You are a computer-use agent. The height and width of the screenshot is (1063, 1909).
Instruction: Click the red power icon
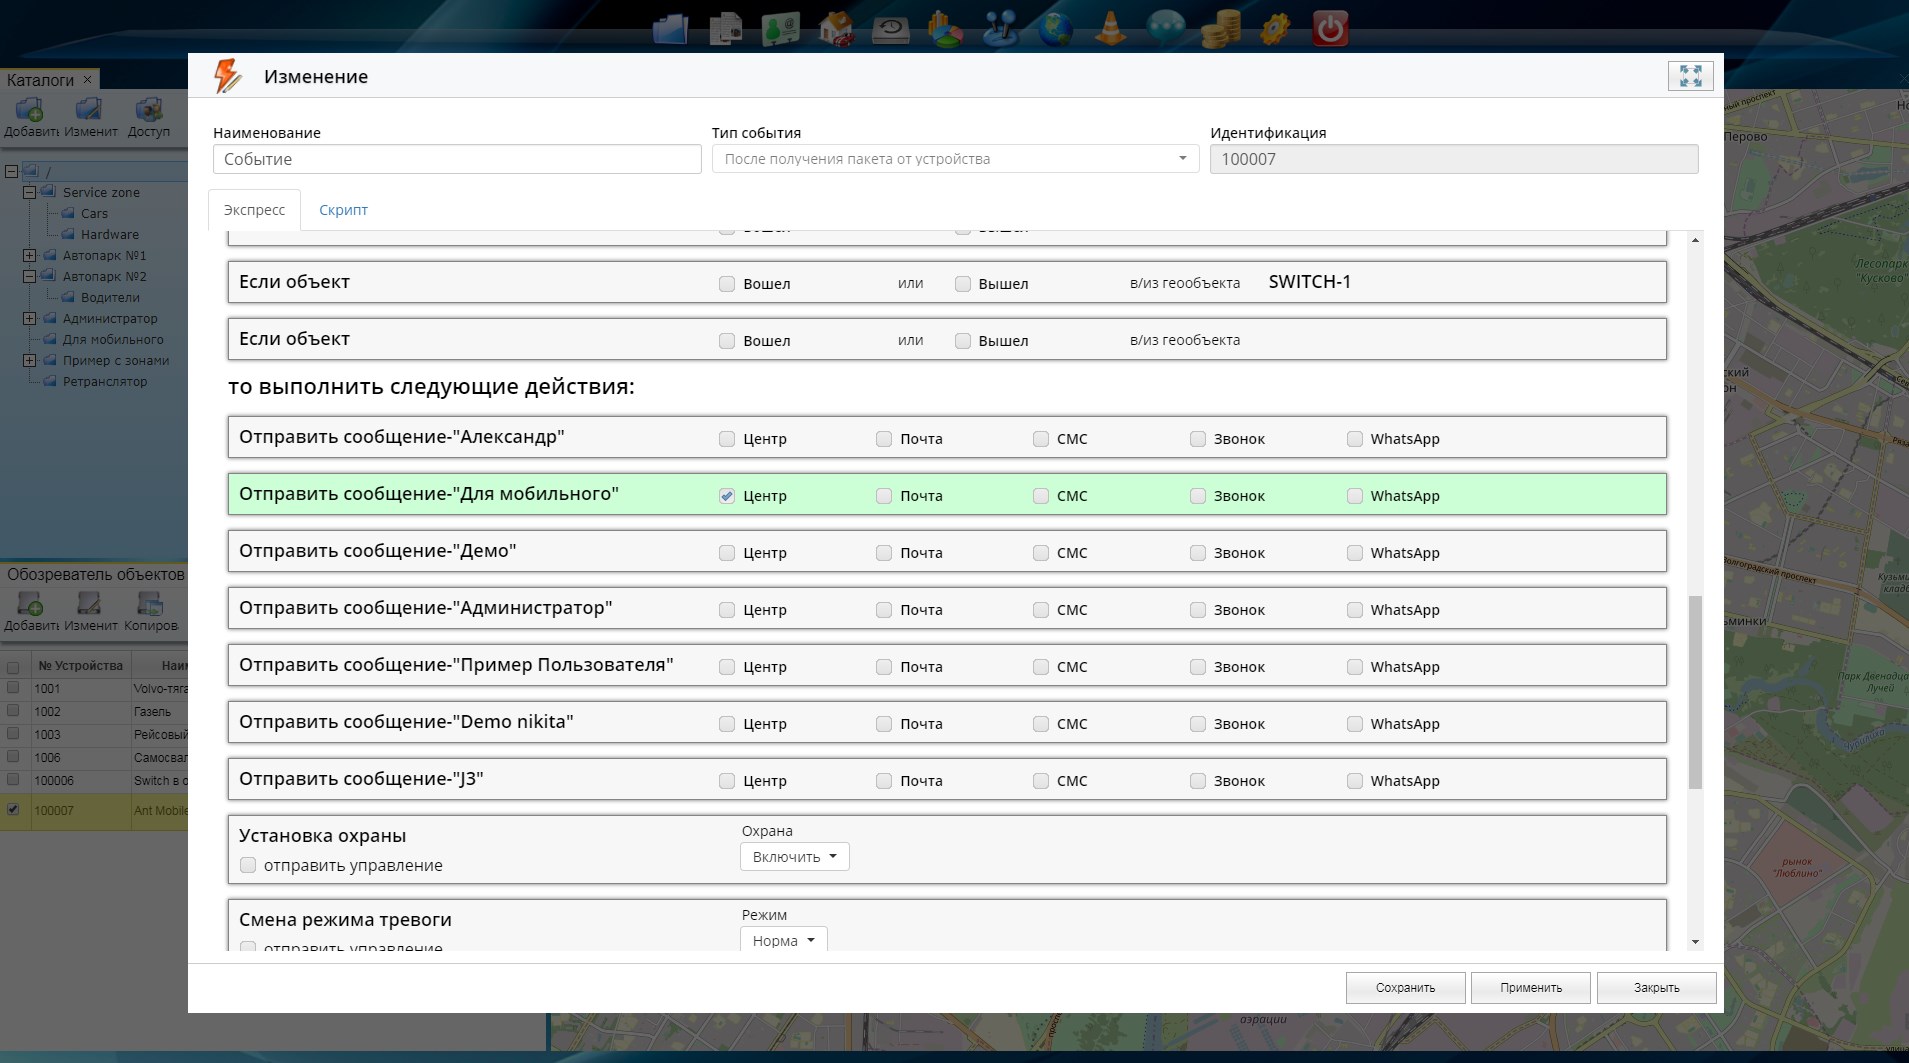1330,28
